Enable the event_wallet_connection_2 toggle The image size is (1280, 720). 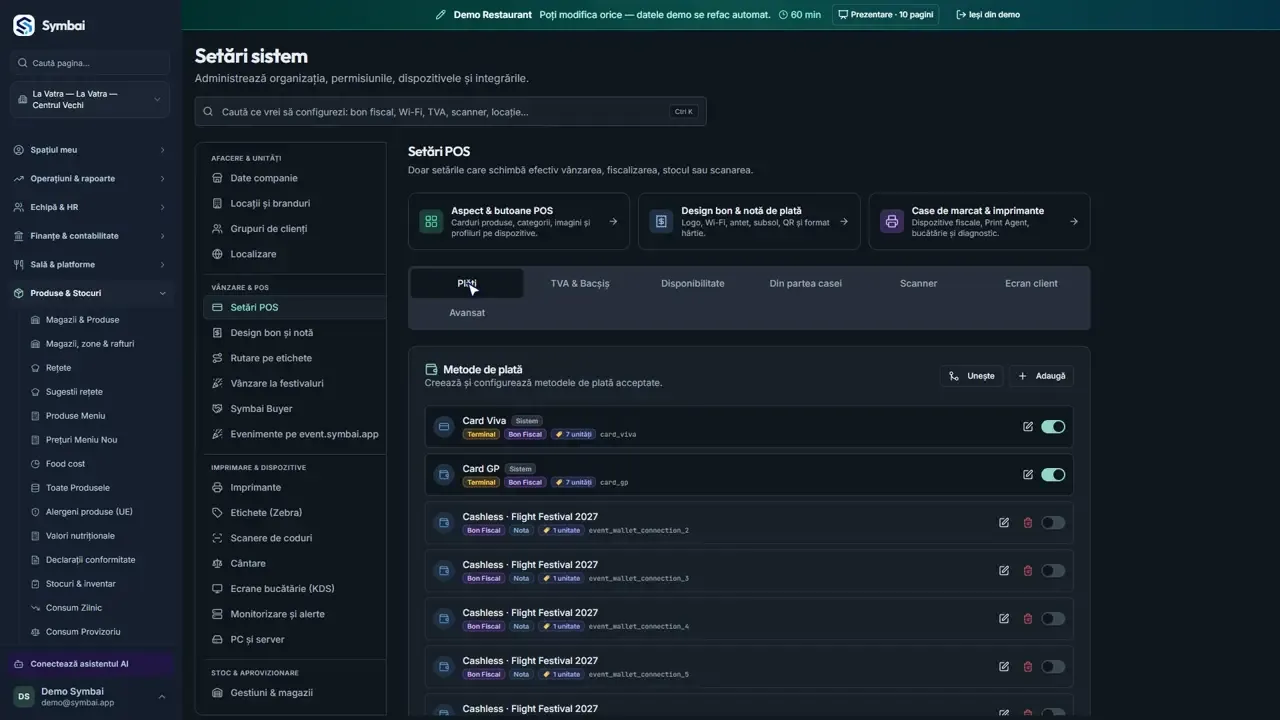point(1053,523)
